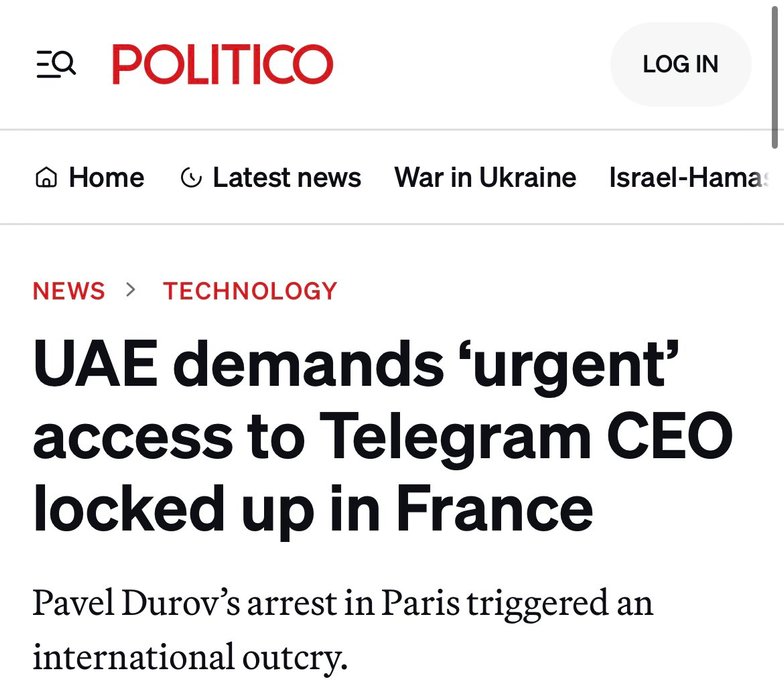Click the clock icon beside Latest news
Image resolution: width=784 pixels, height=700 pixels.
tap(190, 178)
